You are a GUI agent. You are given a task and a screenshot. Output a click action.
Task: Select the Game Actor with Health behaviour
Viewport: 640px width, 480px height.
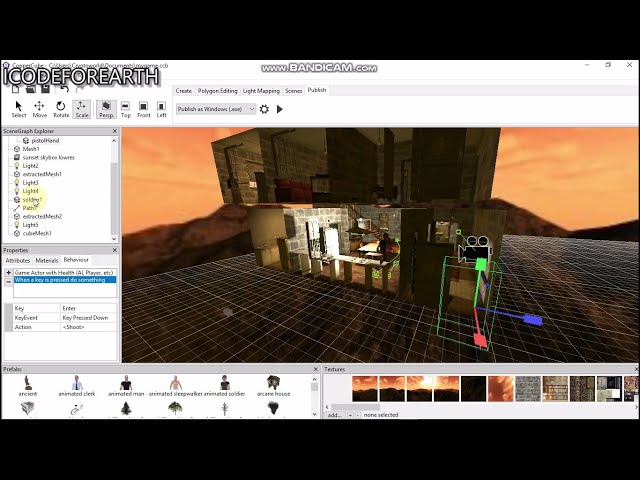64,273
